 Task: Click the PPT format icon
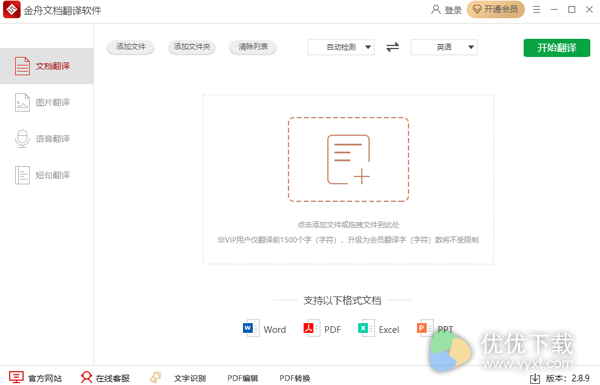click(425, 328)
